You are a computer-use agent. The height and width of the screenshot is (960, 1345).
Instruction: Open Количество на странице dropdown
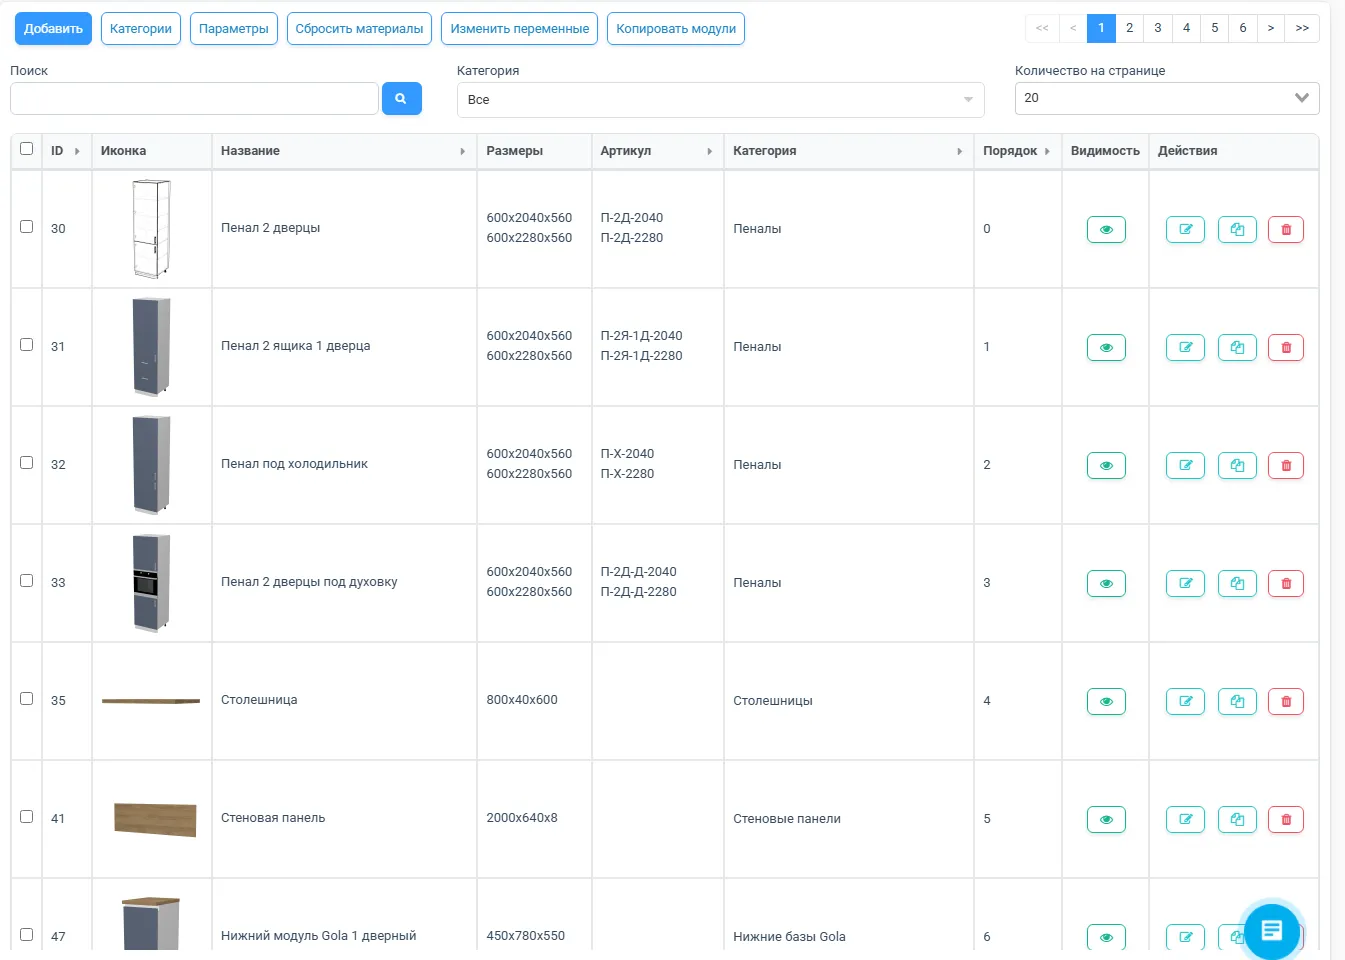pyautogui.click(x=1167, y=98)
